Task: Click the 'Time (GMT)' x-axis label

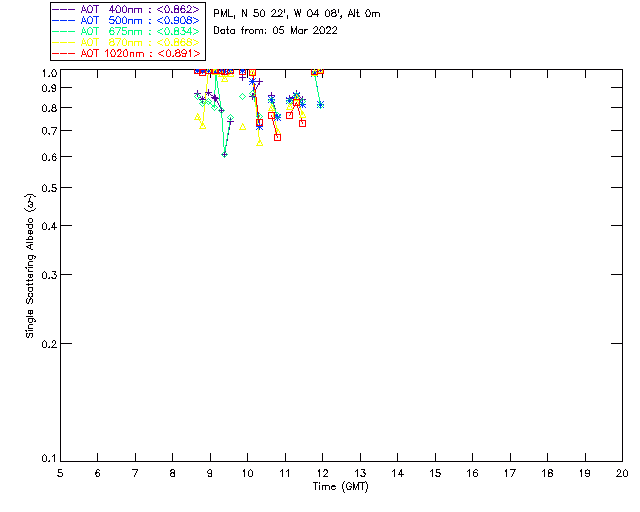Action: (341, 485)
